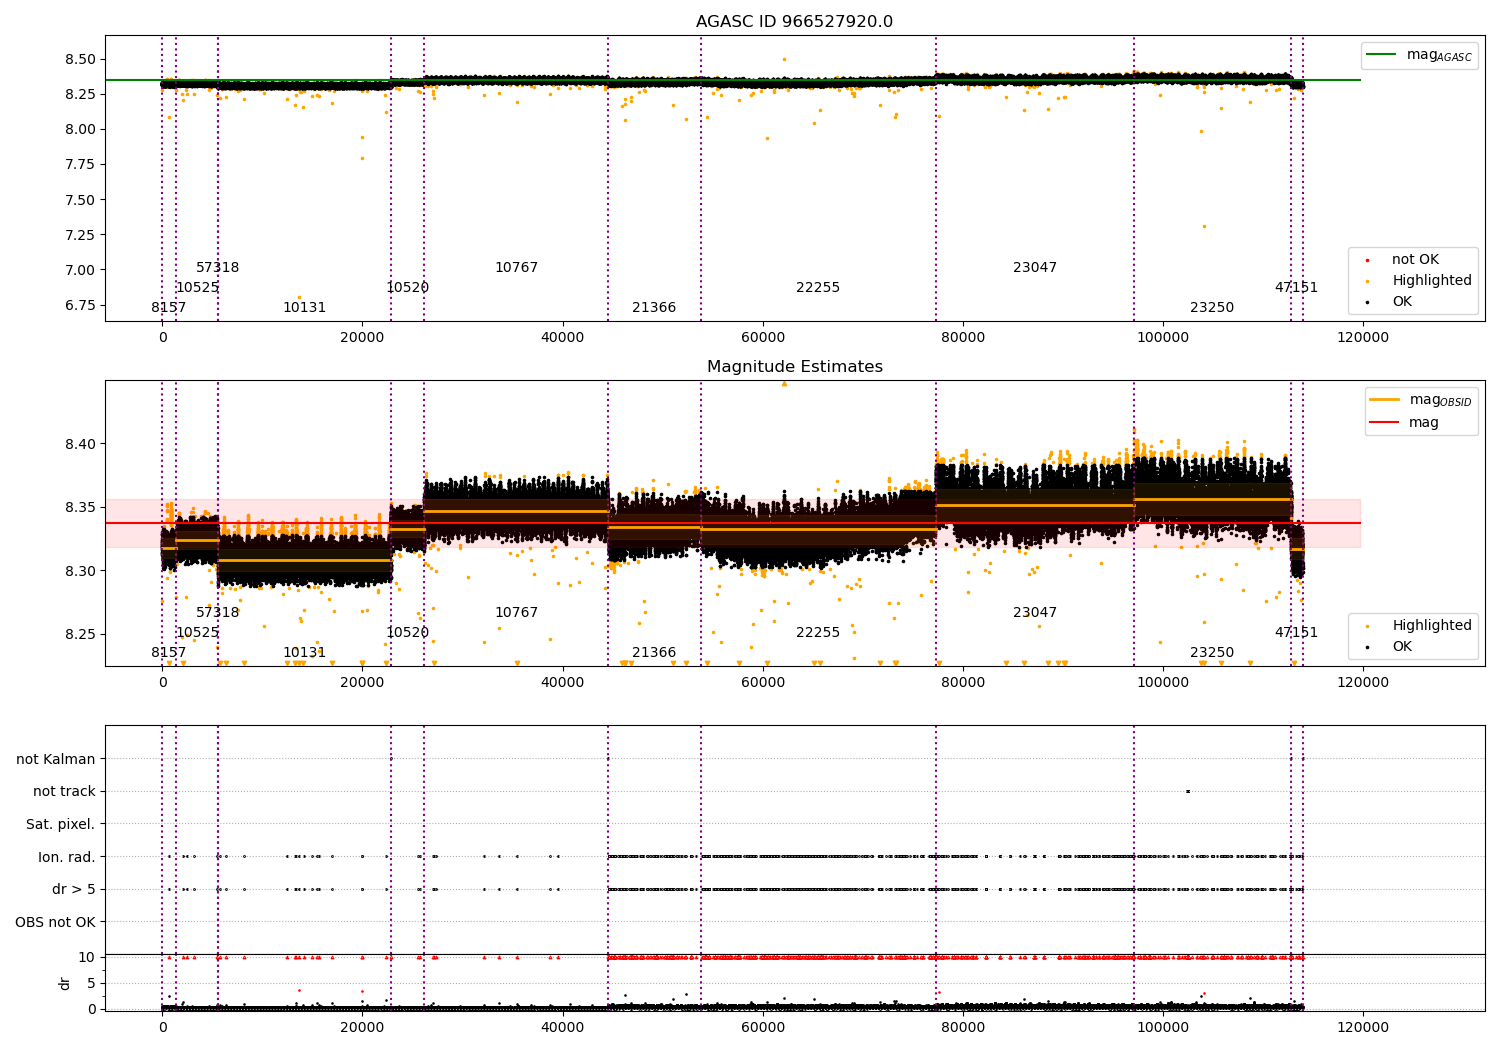This screenshot has width=1500, height=1050.
Task: Click obsid "57318" in Magnitude Estimates plot
Action: point(218,612)
